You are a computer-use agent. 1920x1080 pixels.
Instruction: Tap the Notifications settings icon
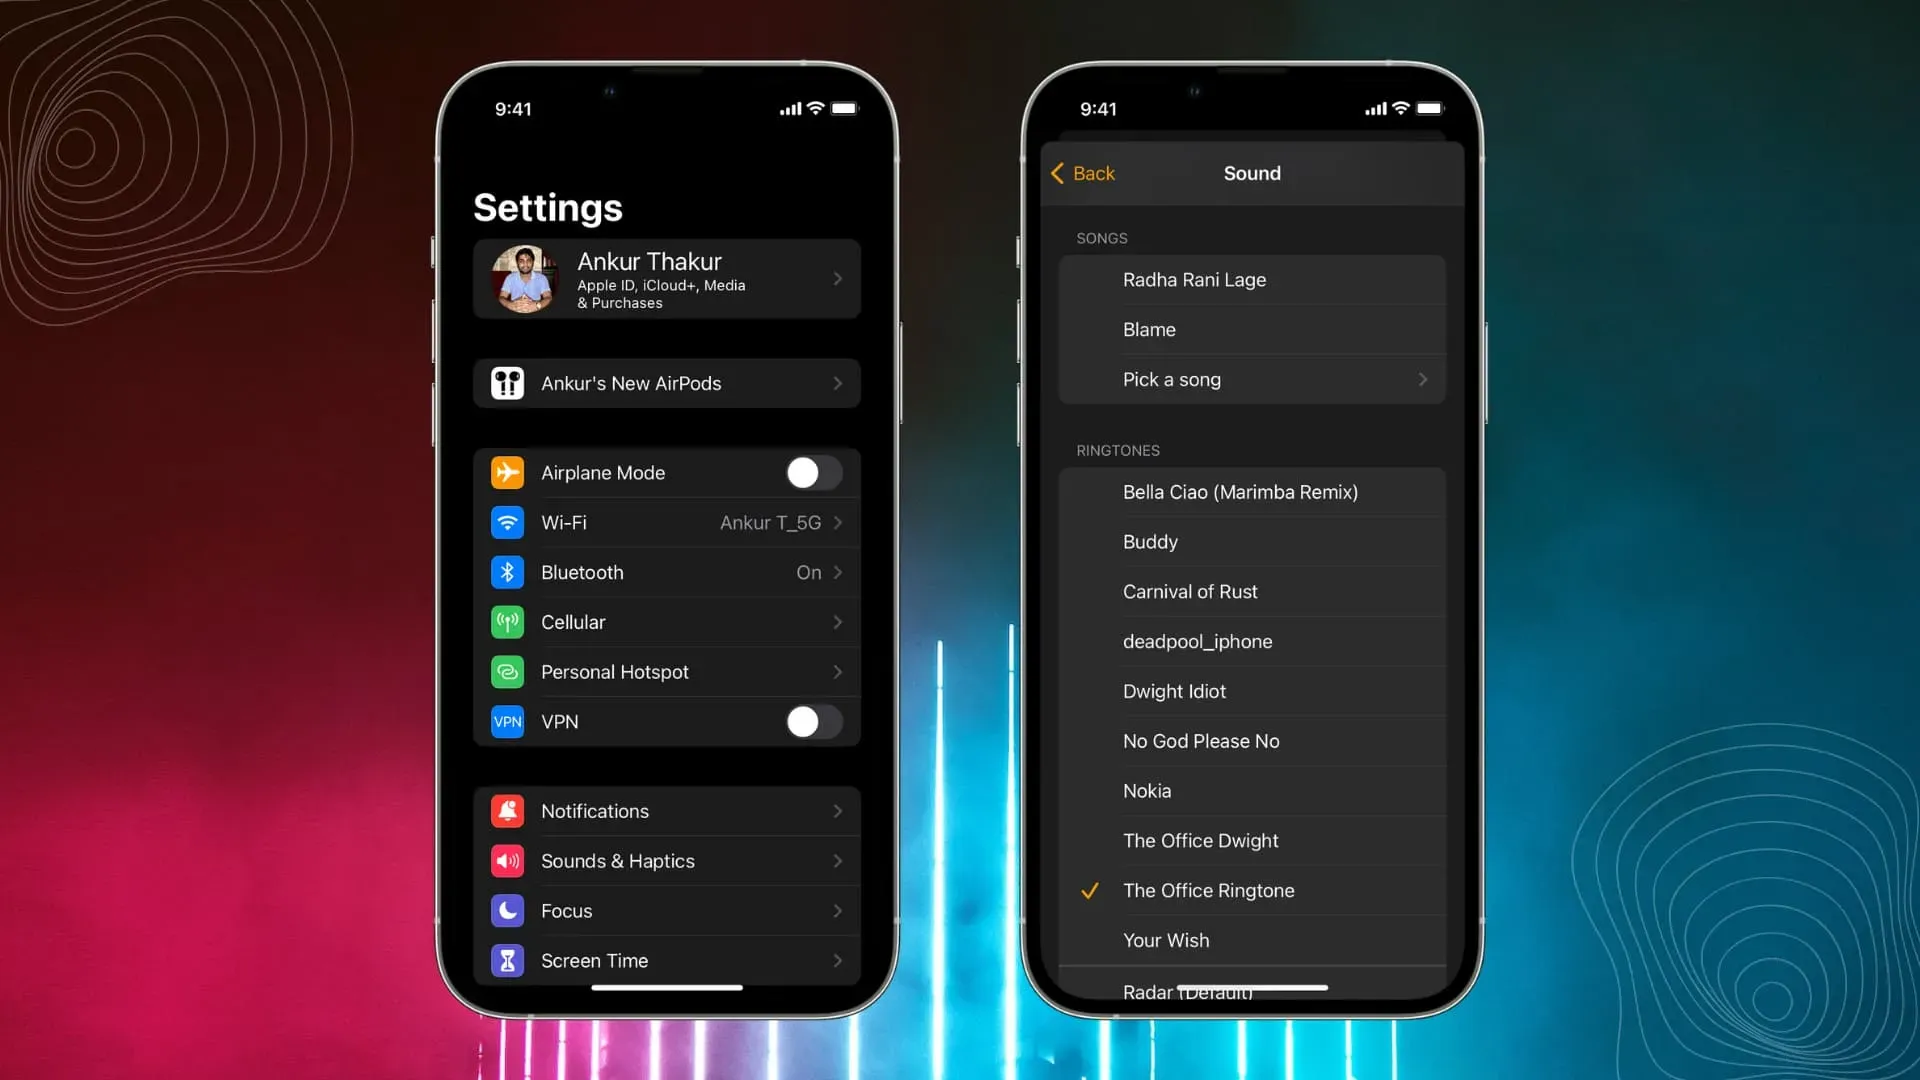click(x=506, y=811)
